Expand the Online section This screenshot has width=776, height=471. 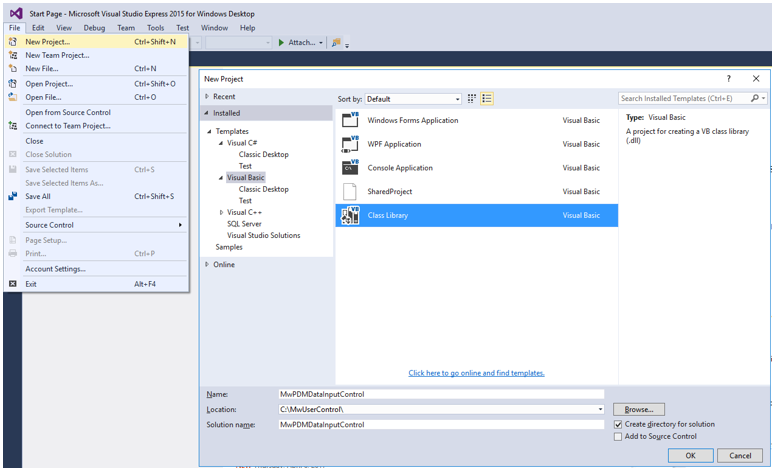pos(207,265)
